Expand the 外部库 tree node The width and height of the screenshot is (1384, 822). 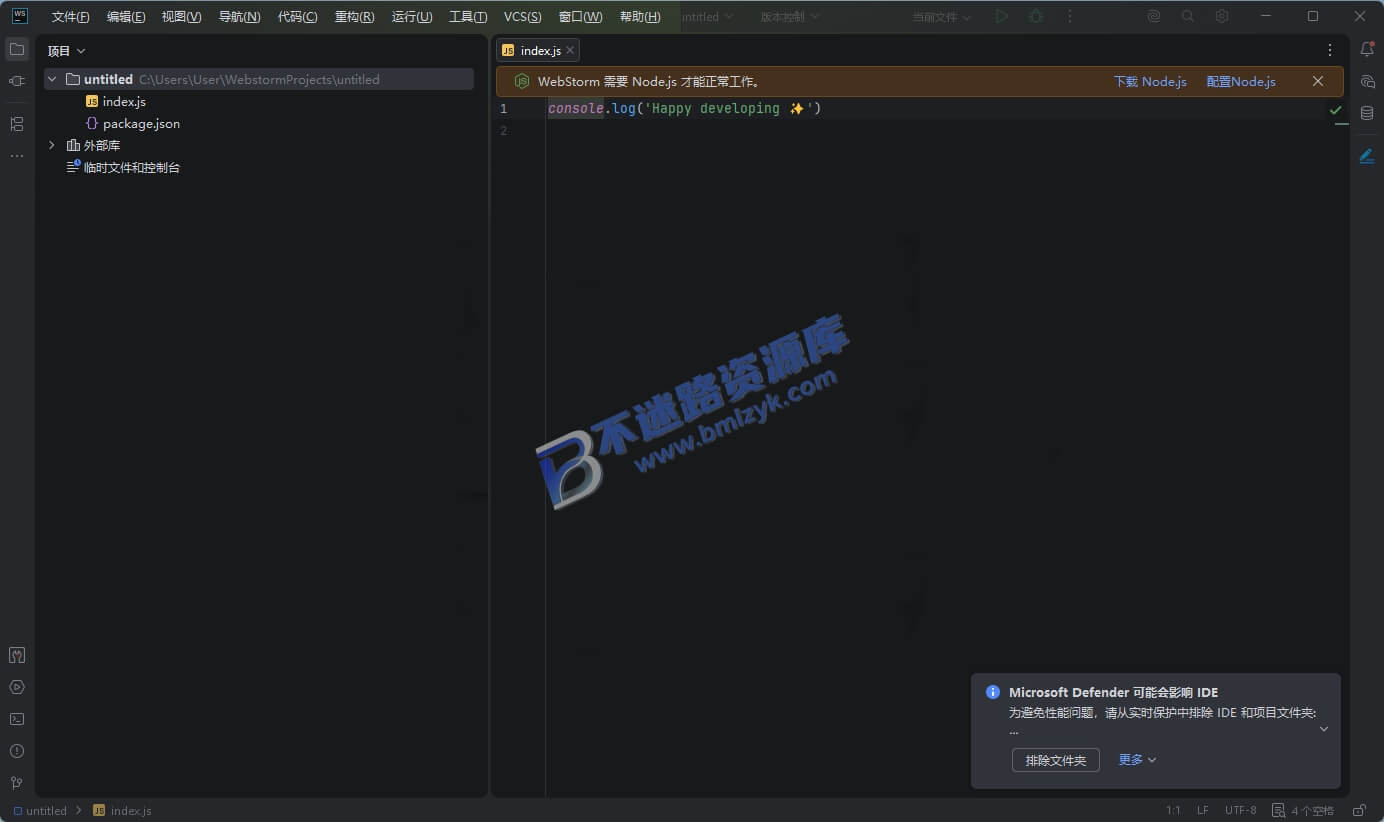pos(52,145)
